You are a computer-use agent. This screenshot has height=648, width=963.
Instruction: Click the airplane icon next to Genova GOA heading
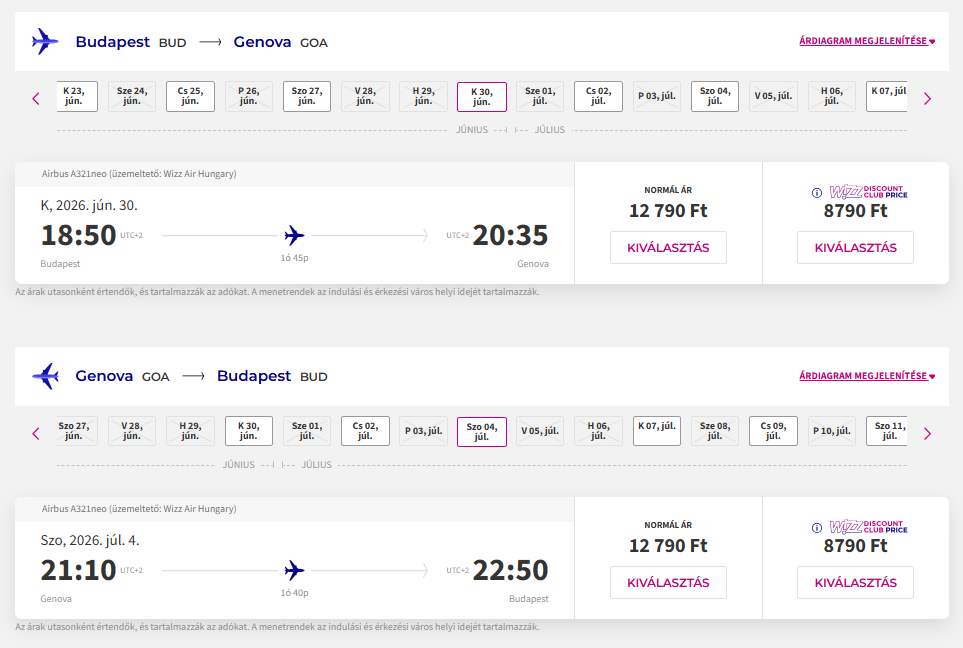46,377
